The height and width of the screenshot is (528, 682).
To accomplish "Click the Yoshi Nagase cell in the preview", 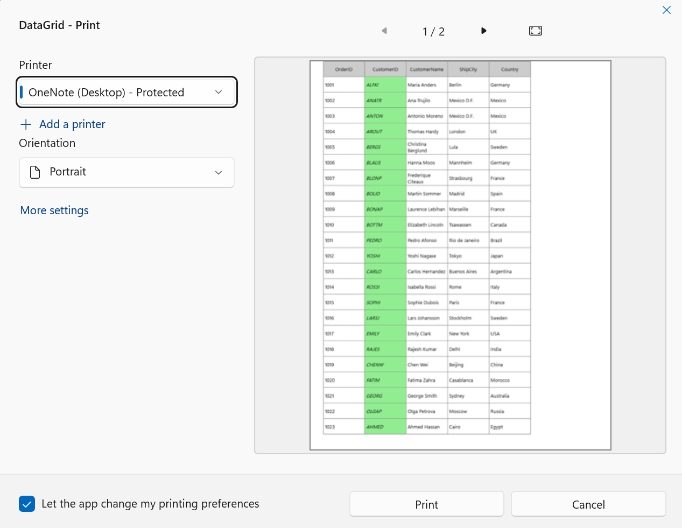I will point(427,256).
